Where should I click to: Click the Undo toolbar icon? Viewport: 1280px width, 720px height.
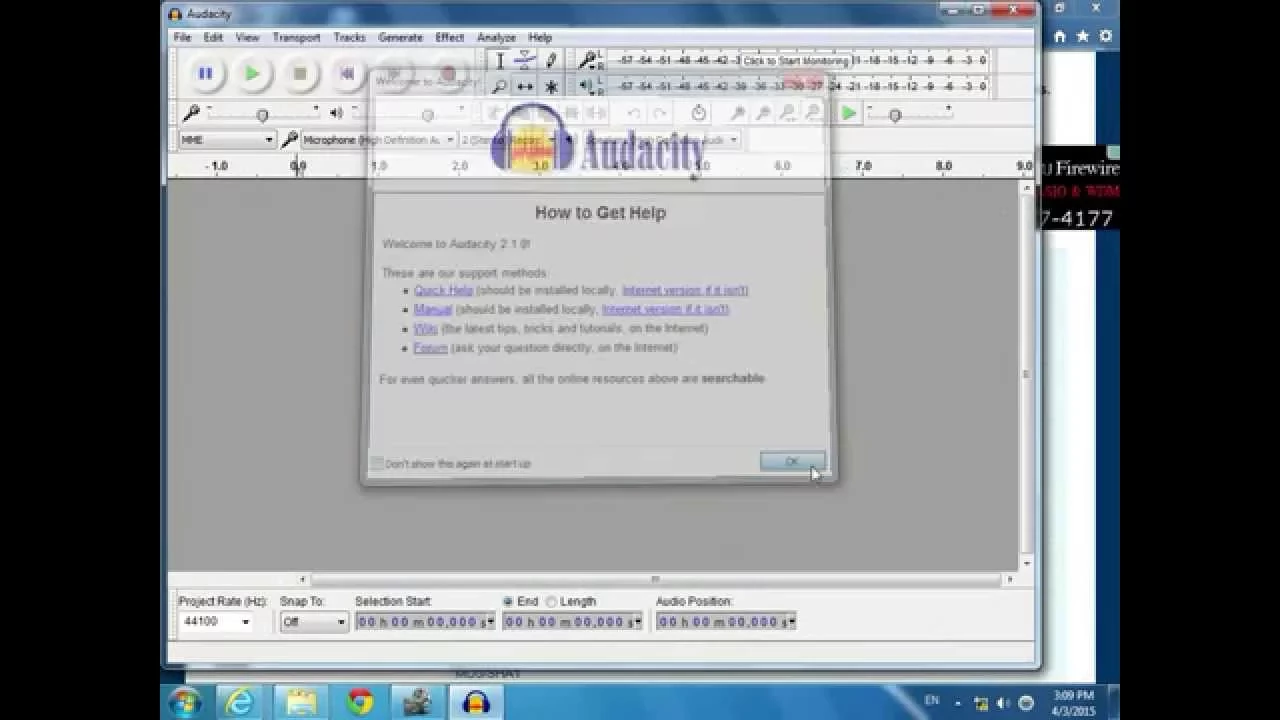(634, 114)
